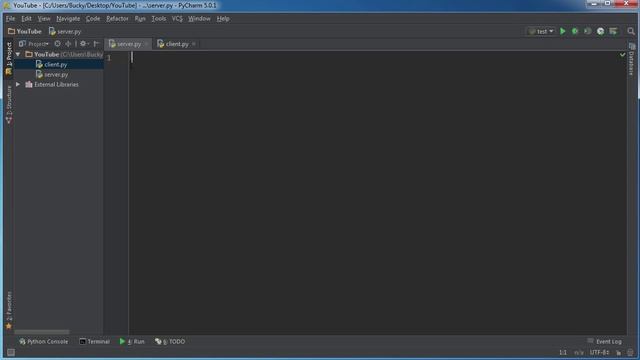Start debugging with the green bug icon
This screenshot has height=360, width=640.
point(575,31)
